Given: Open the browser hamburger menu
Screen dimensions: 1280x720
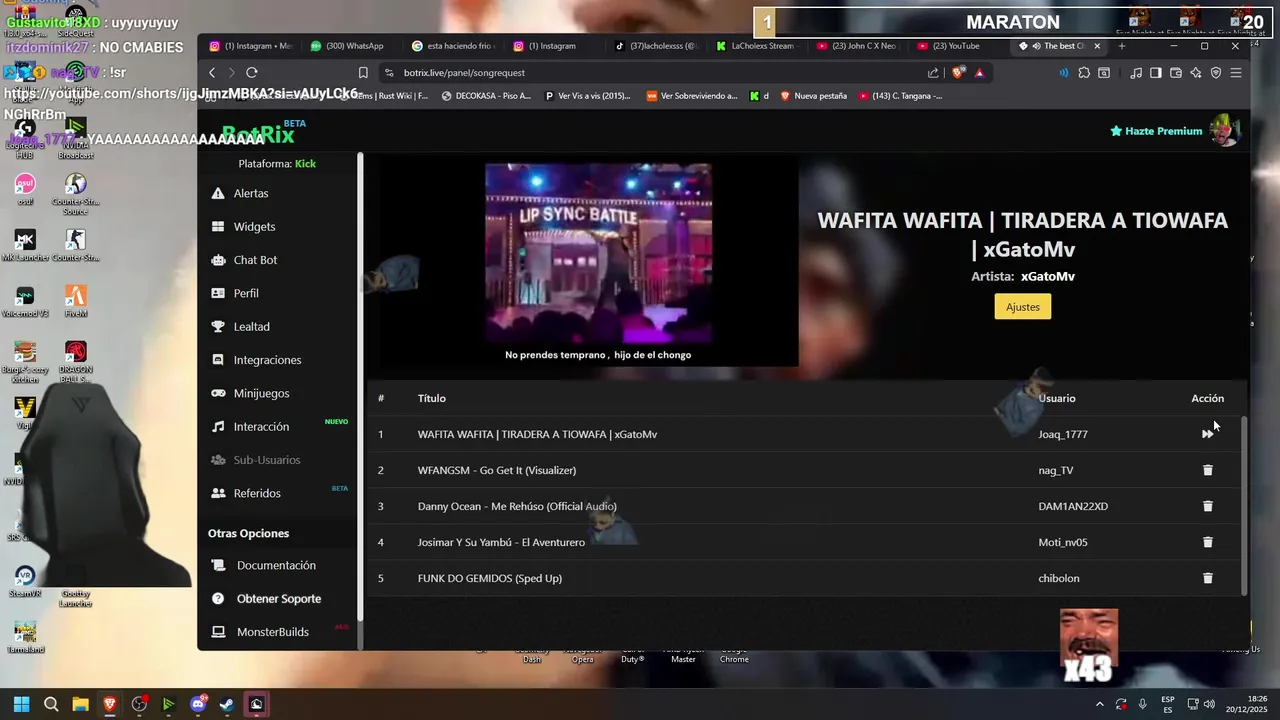Looking at the screenshot, I should point(1236,72).
